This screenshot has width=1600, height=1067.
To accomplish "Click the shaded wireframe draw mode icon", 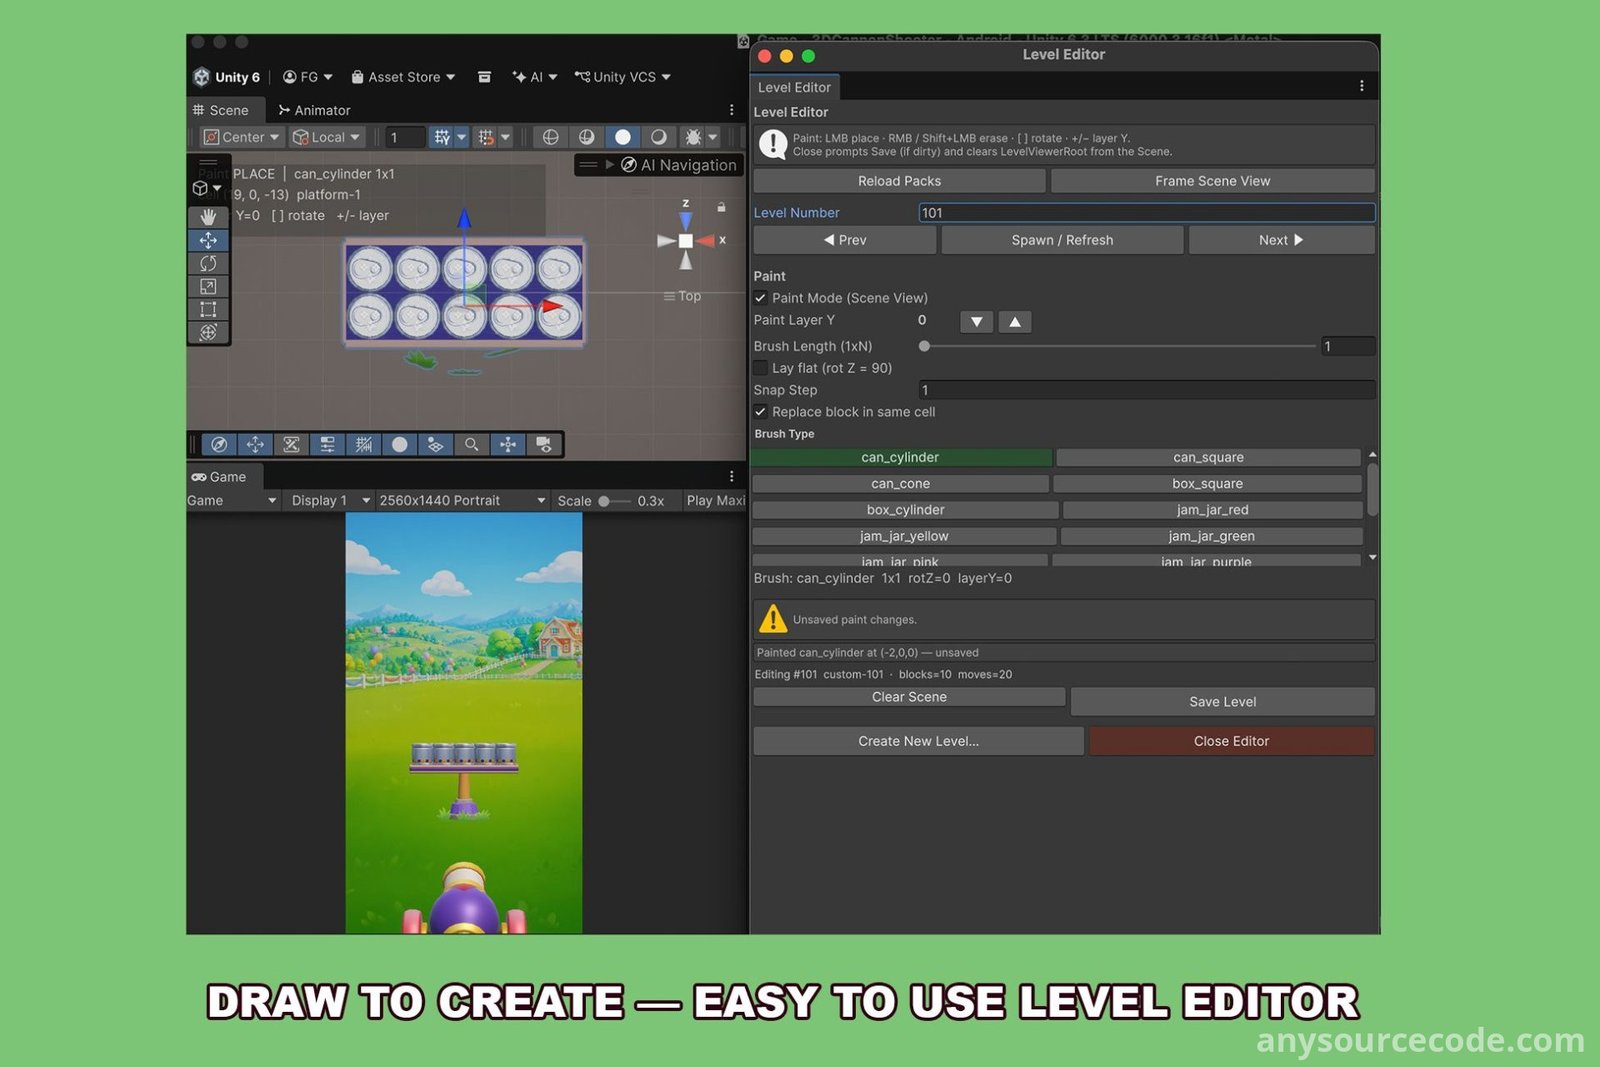I will (x=586, y=137).
